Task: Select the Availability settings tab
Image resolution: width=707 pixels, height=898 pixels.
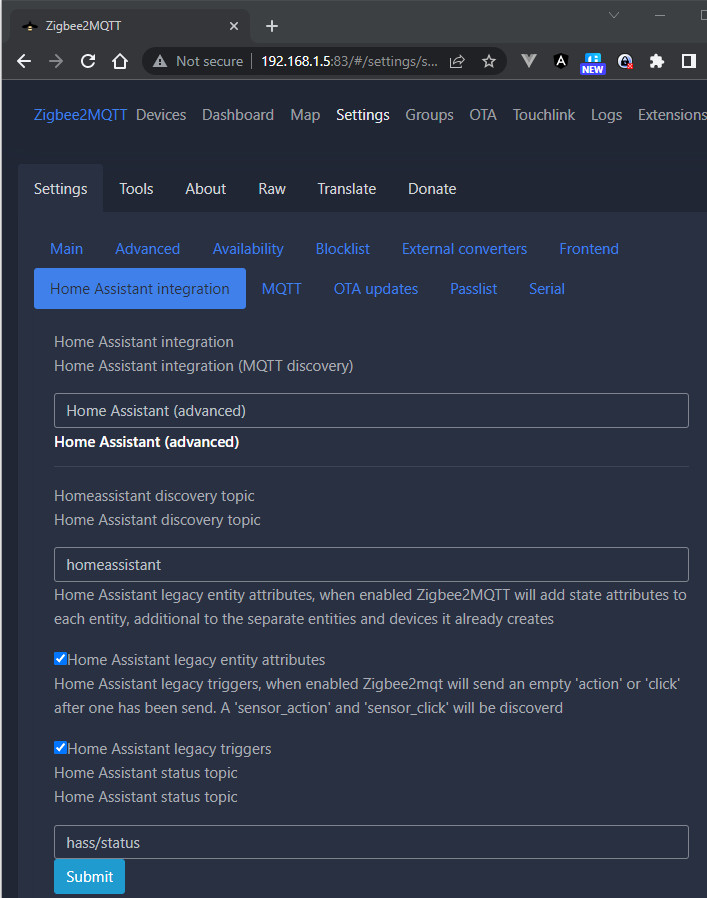Action: [248, 248]
